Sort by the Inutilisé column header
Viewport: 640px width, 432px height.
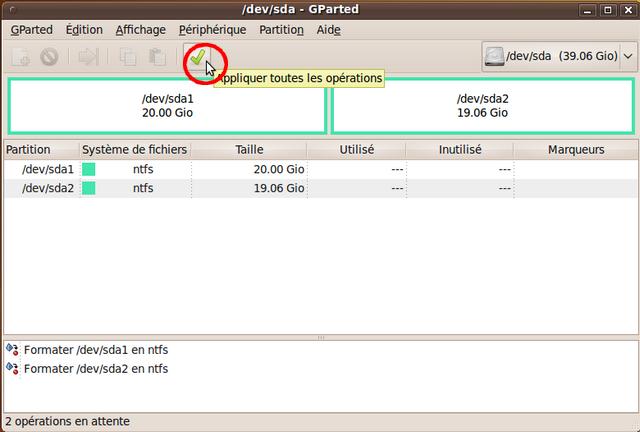click(x=460, y=150)
